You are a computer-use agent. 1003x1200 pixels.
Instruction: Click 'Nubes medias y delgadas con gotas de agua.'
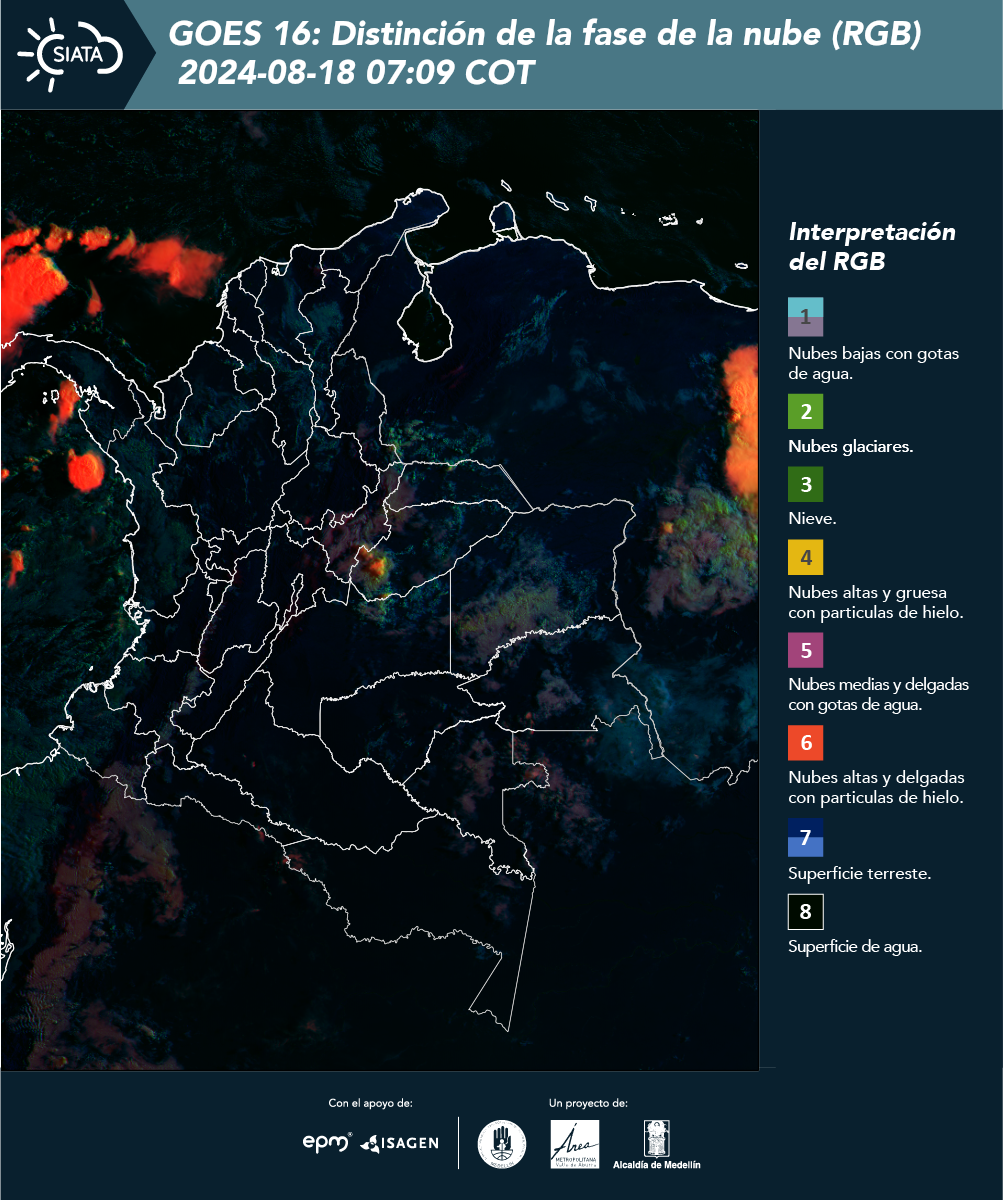(x=878, y=695)
